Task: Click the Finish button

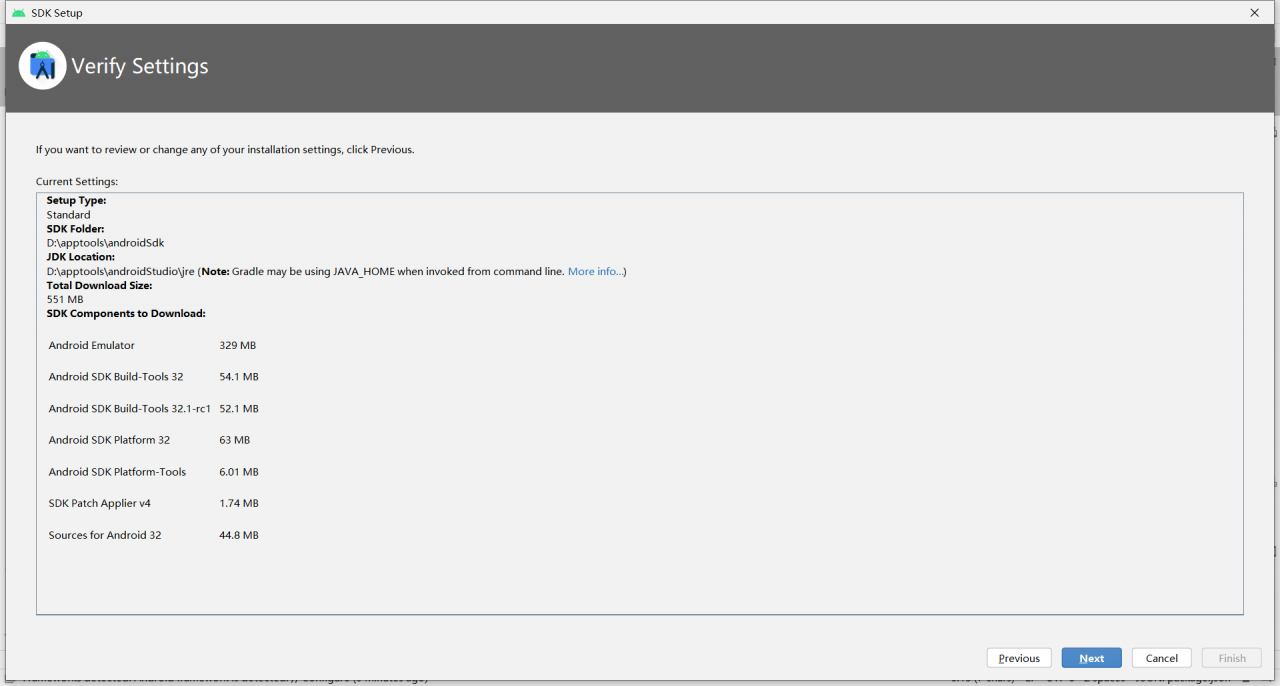Action: (1232, 658)
